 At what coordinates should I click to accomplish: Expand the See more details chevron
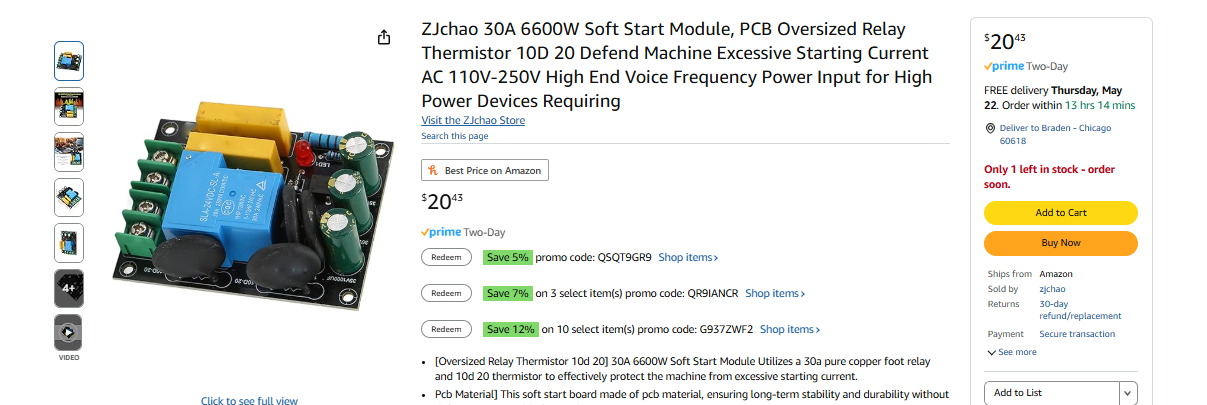991,352
